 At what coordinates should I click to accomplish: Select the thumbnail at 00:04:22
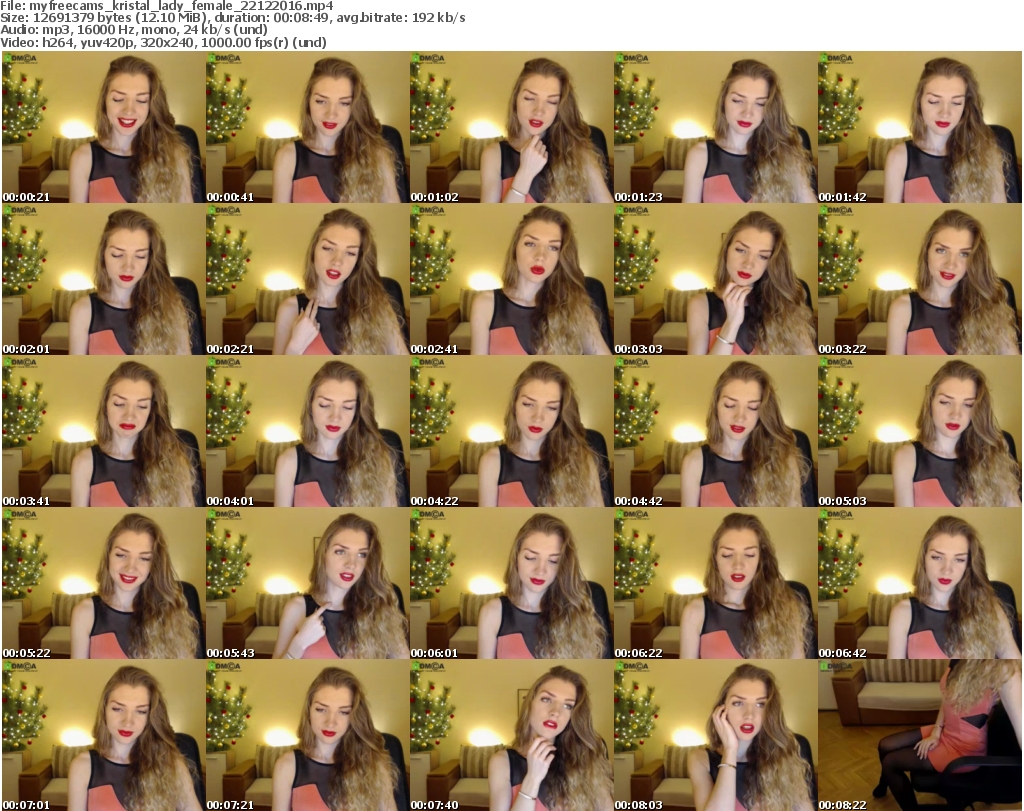coord(511,433)
